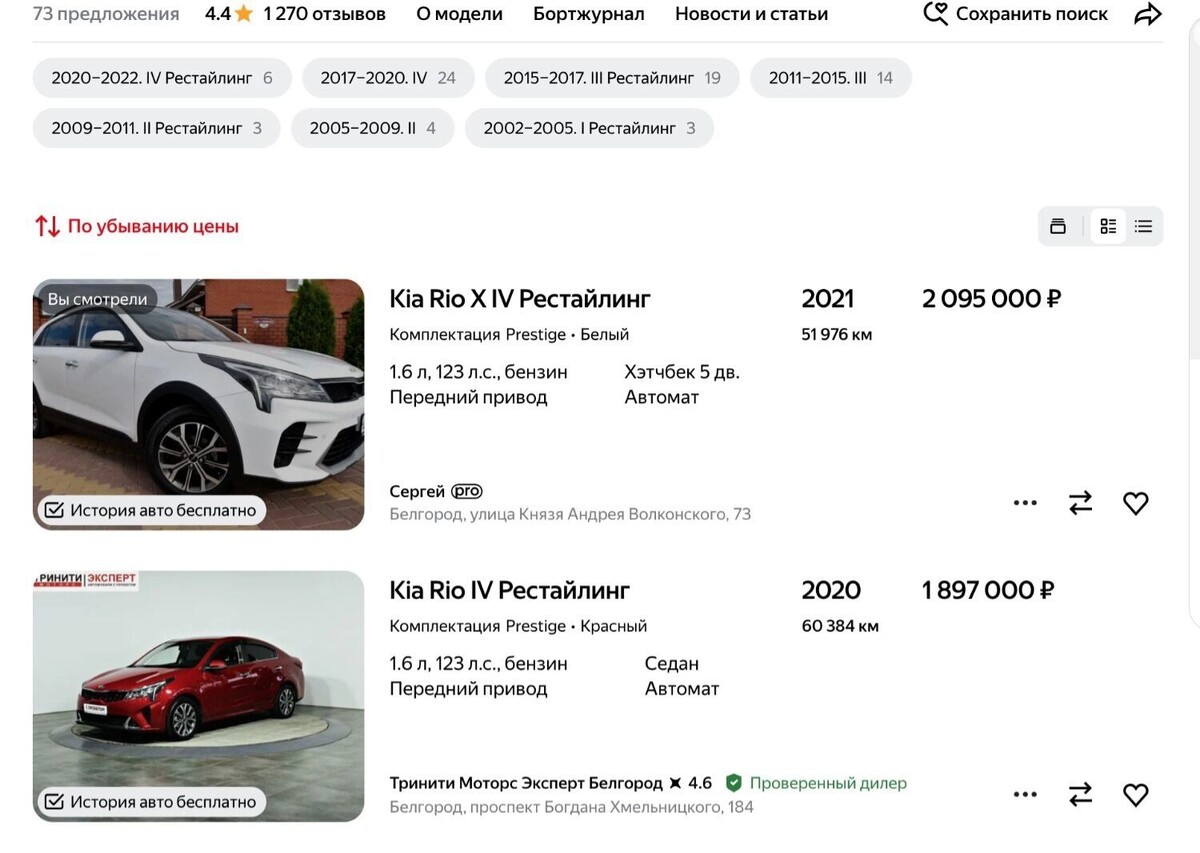Click the 73 предложения tab
This screenshot has height=853, width=1200.
click(106, 14)
